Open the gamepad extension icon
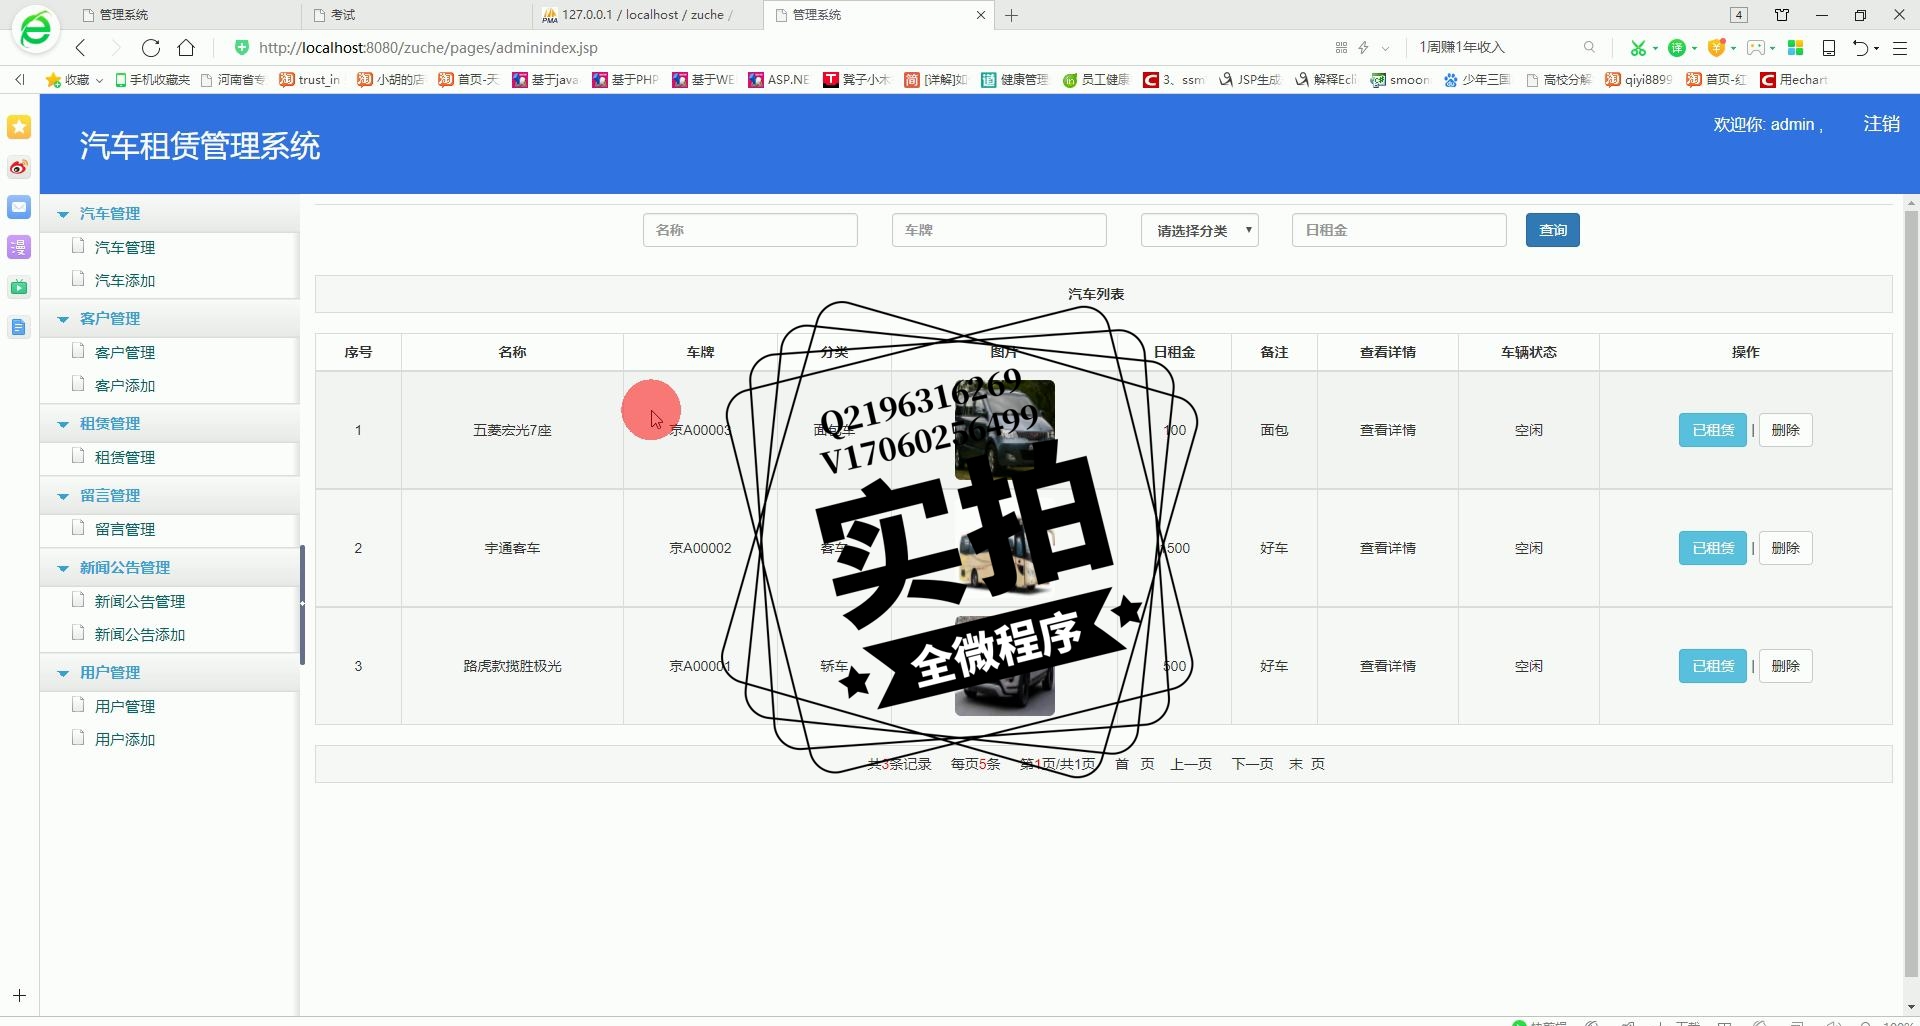The height and width of the screenshot is (1026, 1920). click(x=1756, y=47)
